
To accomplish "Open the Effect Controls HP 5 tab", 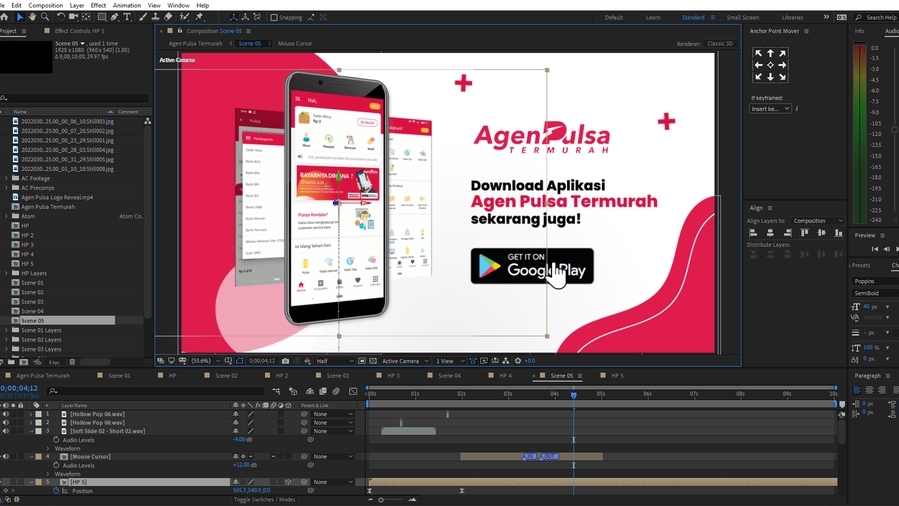I will pyautogui.click(x=79, y=31).
